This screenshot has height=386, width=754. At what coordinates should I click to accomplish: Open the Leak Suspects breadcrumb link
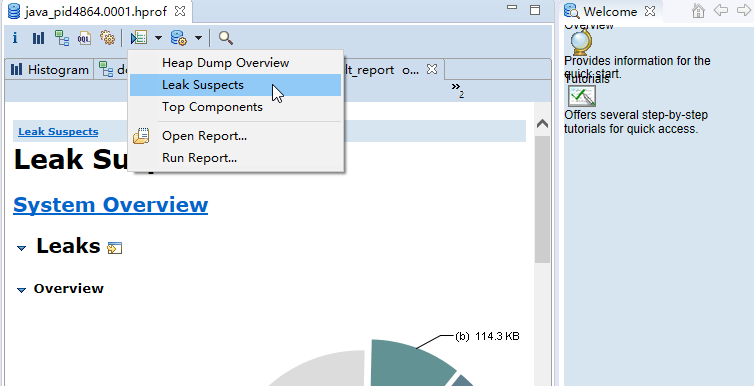click(58, 132)
